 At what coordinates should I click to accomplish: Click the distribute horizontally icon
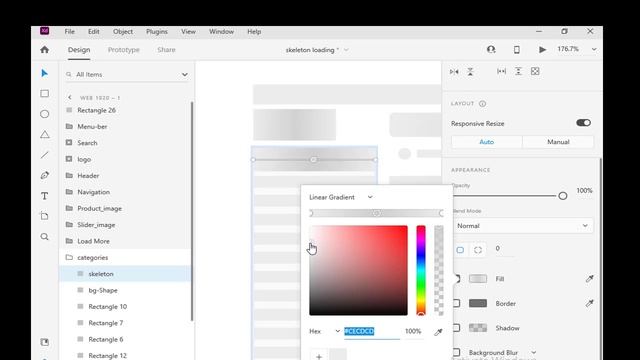point(502,71)
